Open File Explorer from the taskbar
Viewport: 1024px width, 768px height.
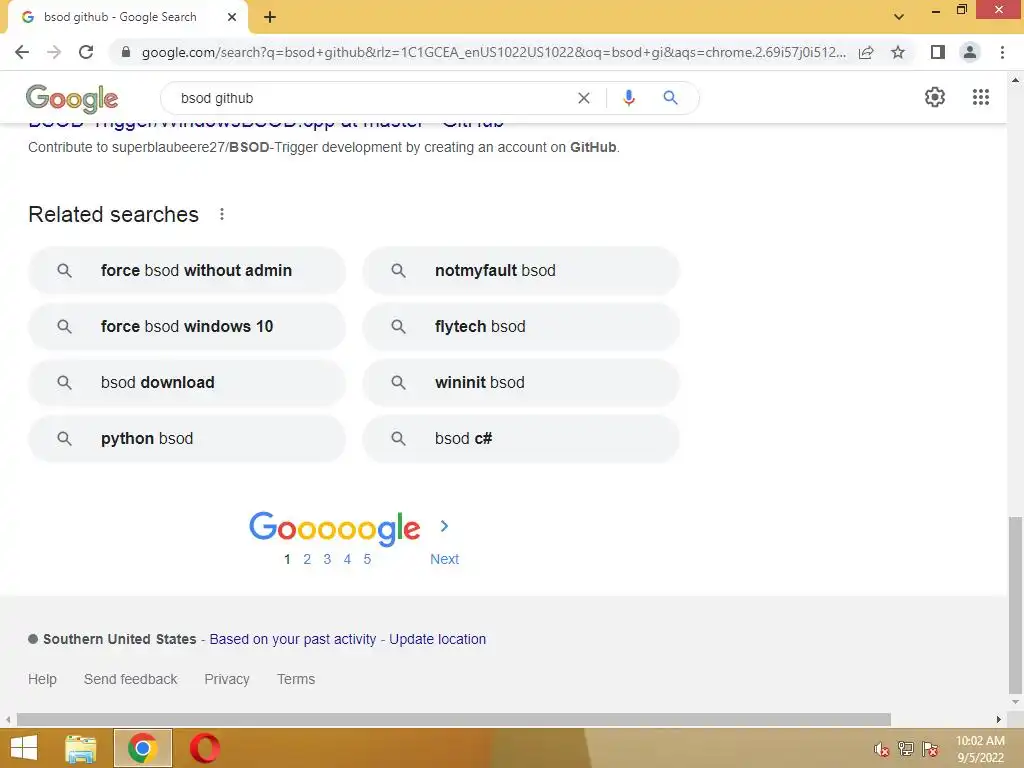[81, 748]
